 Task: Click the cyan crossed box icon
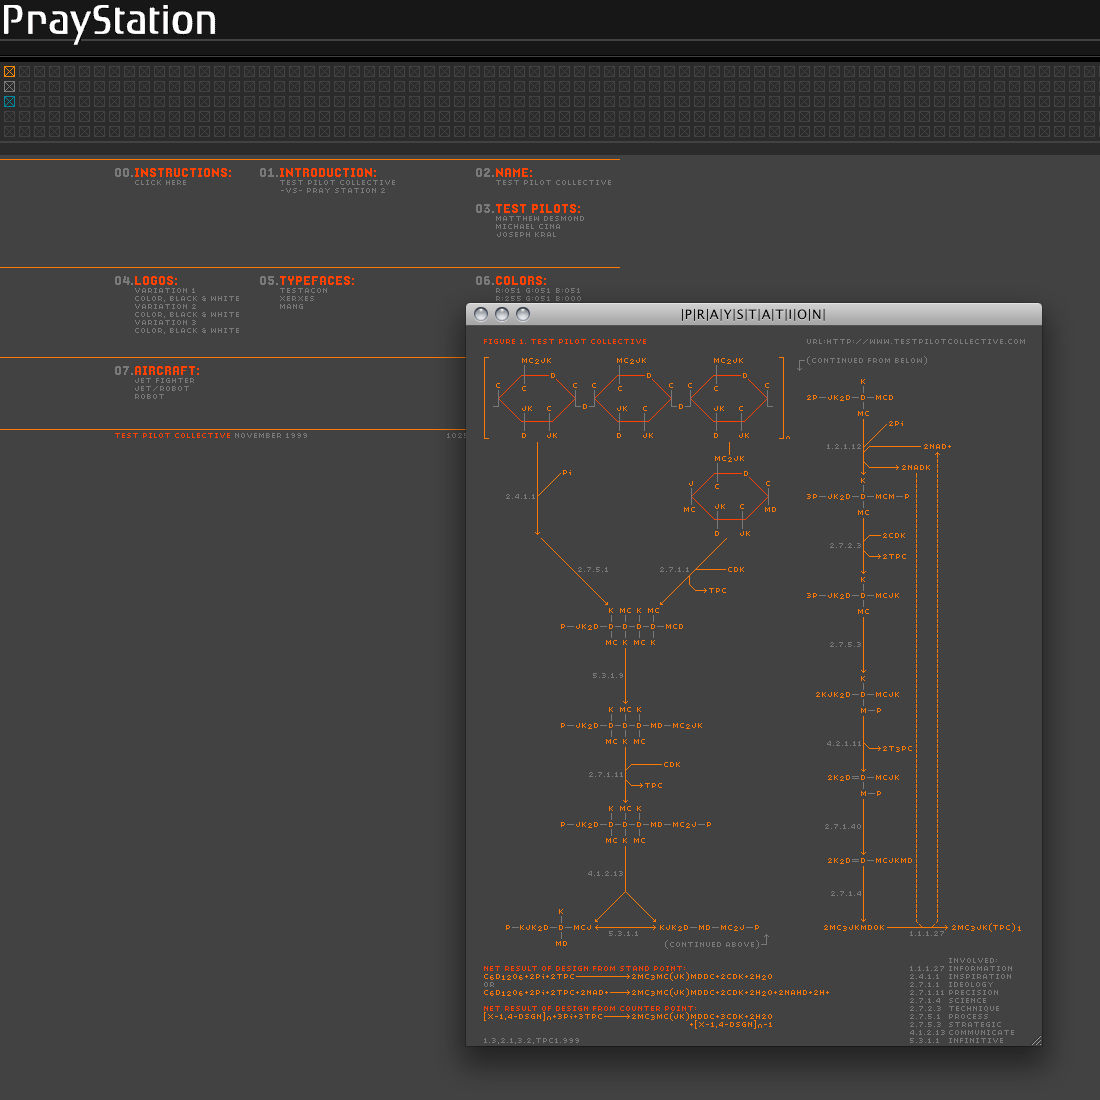click(x=10, y=102)
